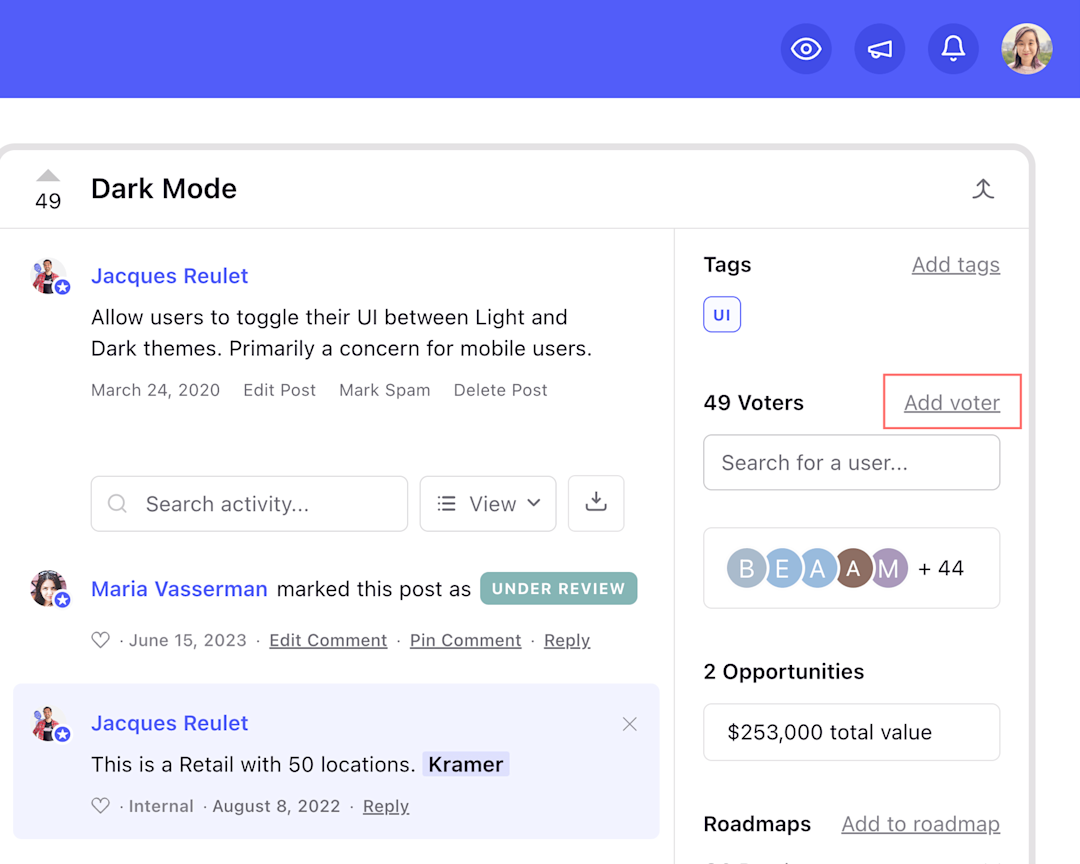The height and width of the screenshot is (864, 1080).
Task: Upvote the Dark Mode post arrow
Action: 48,176
